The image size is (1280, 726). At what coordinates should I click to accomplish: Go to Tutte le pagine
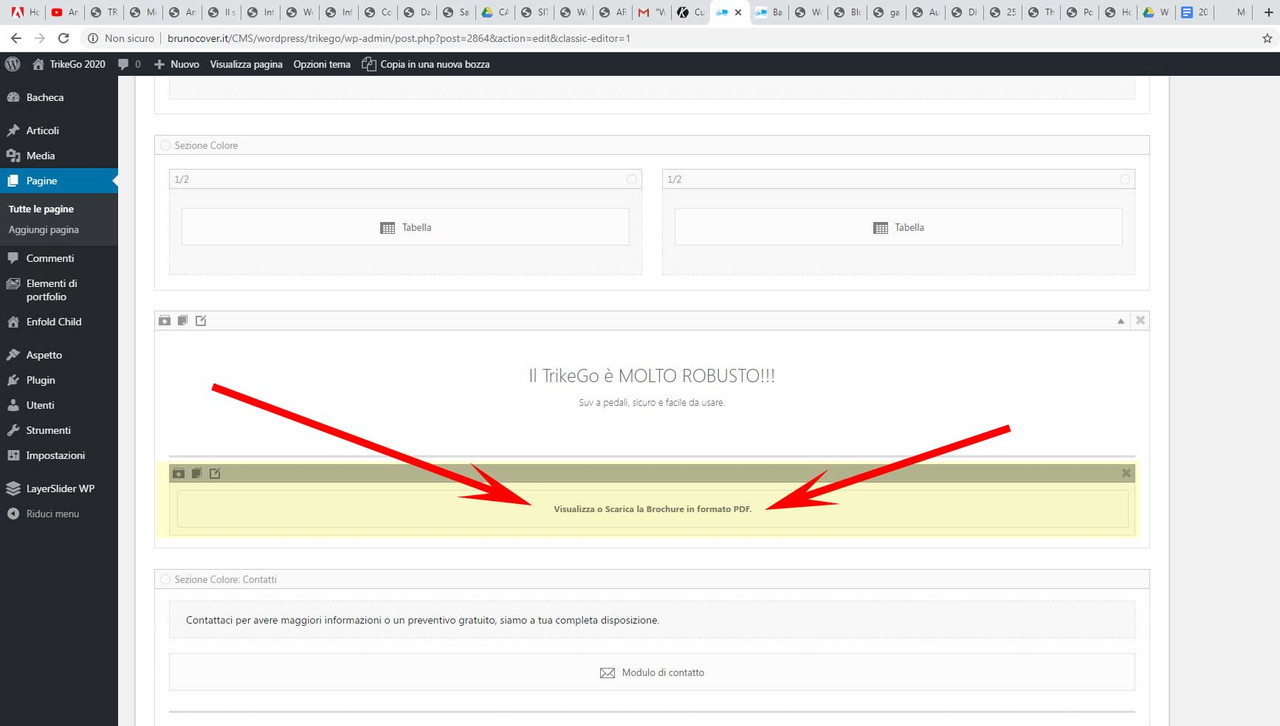41,209
